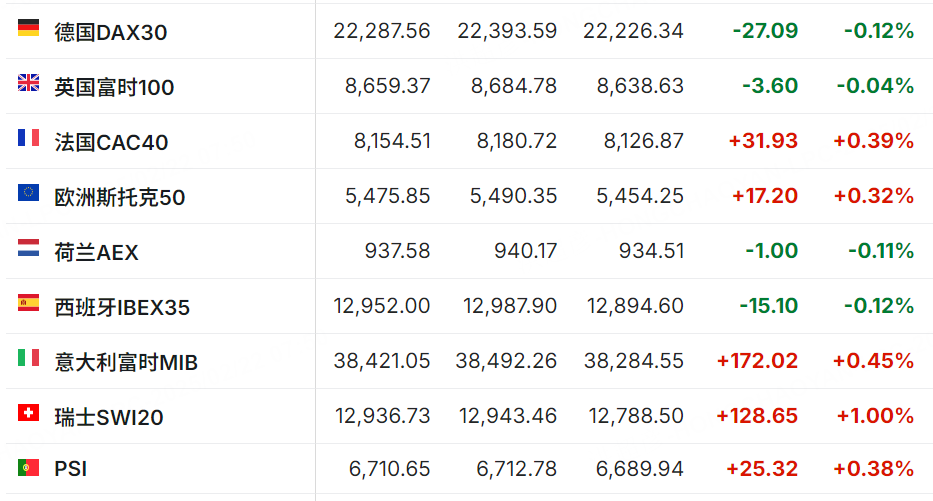Click the Italian flag icon
Screen dimensions: 933x501
tap(28, 358)
